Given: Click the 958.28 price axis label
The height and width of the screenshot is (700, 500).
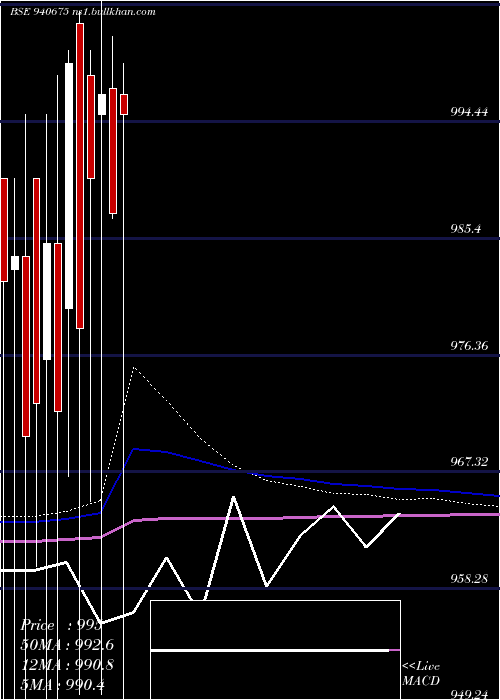Looking at the screenshot, I should click(x=468, y=579).
